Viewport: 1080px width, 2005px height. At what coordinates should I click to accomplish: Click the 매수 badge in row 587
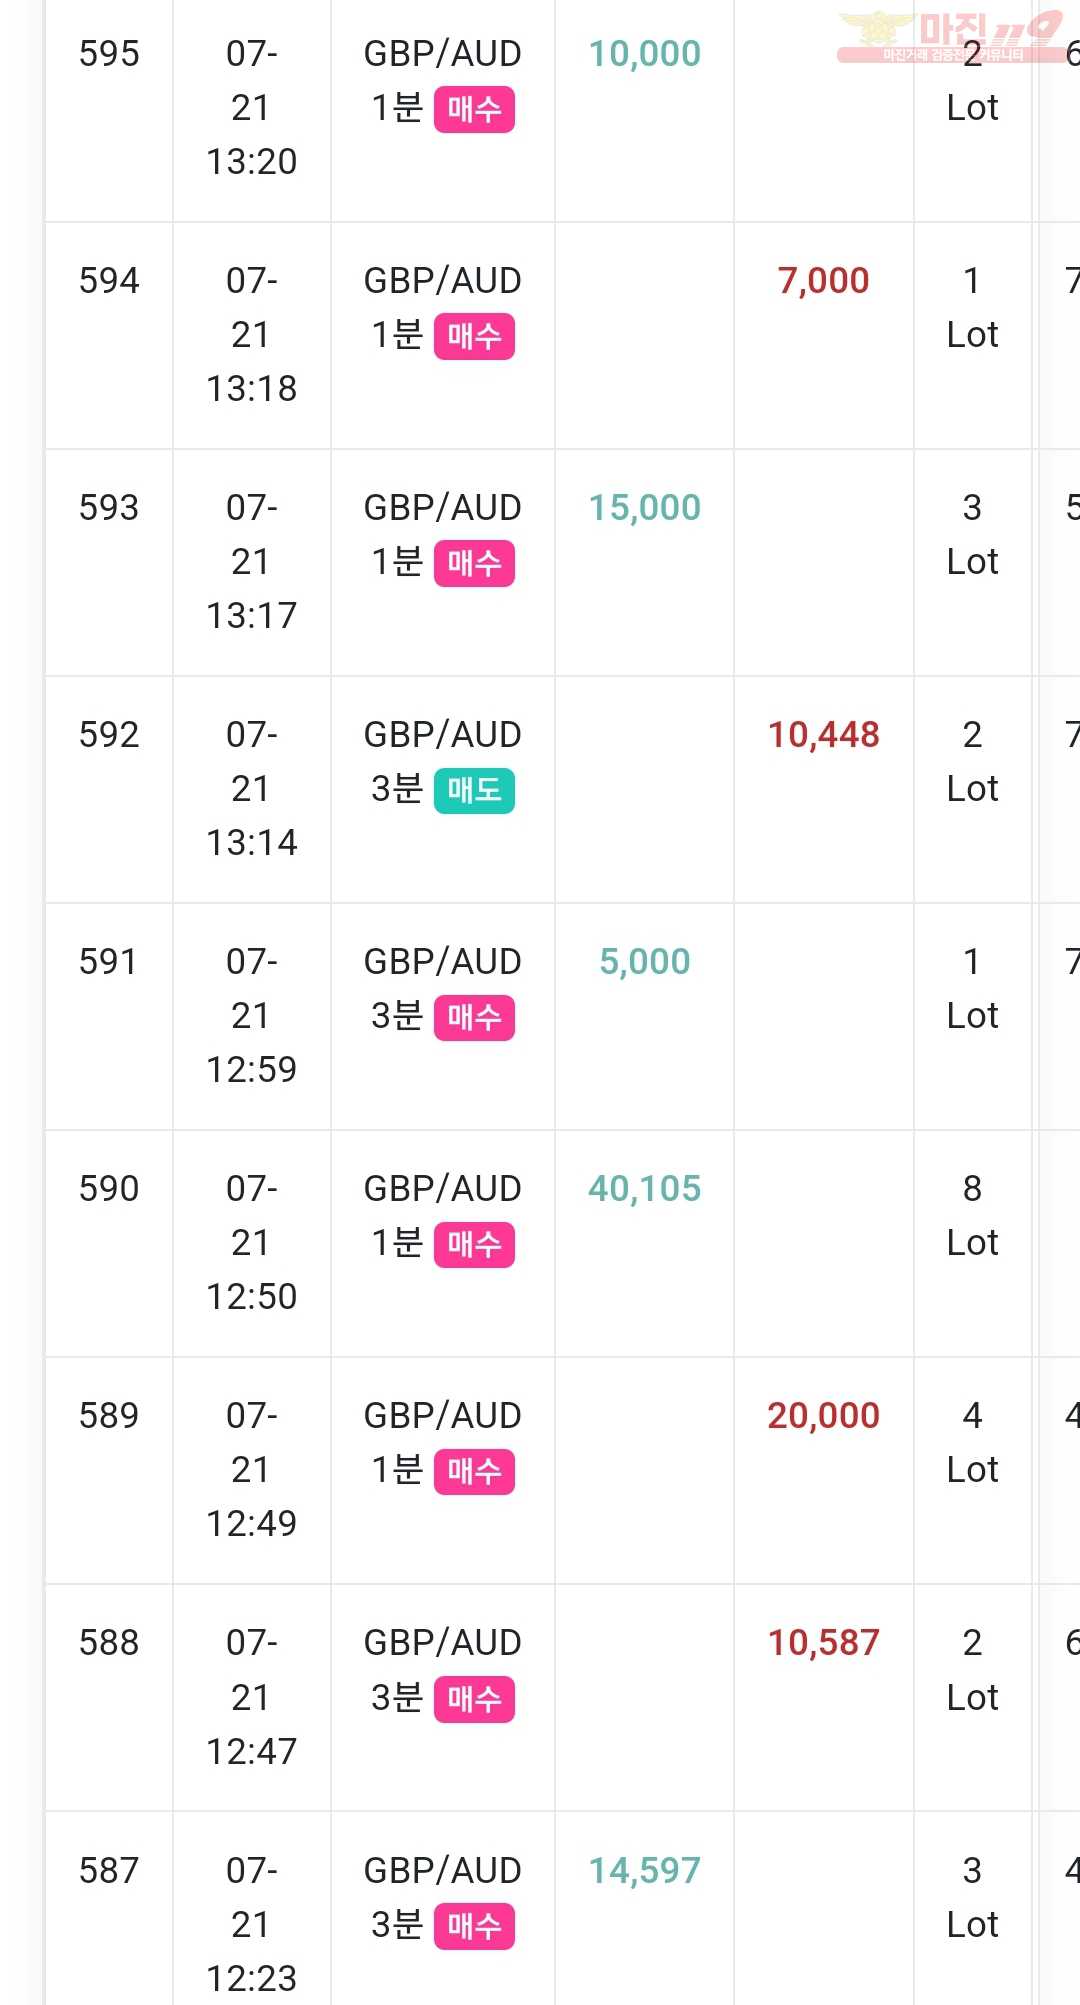(x=474, y=1926)
